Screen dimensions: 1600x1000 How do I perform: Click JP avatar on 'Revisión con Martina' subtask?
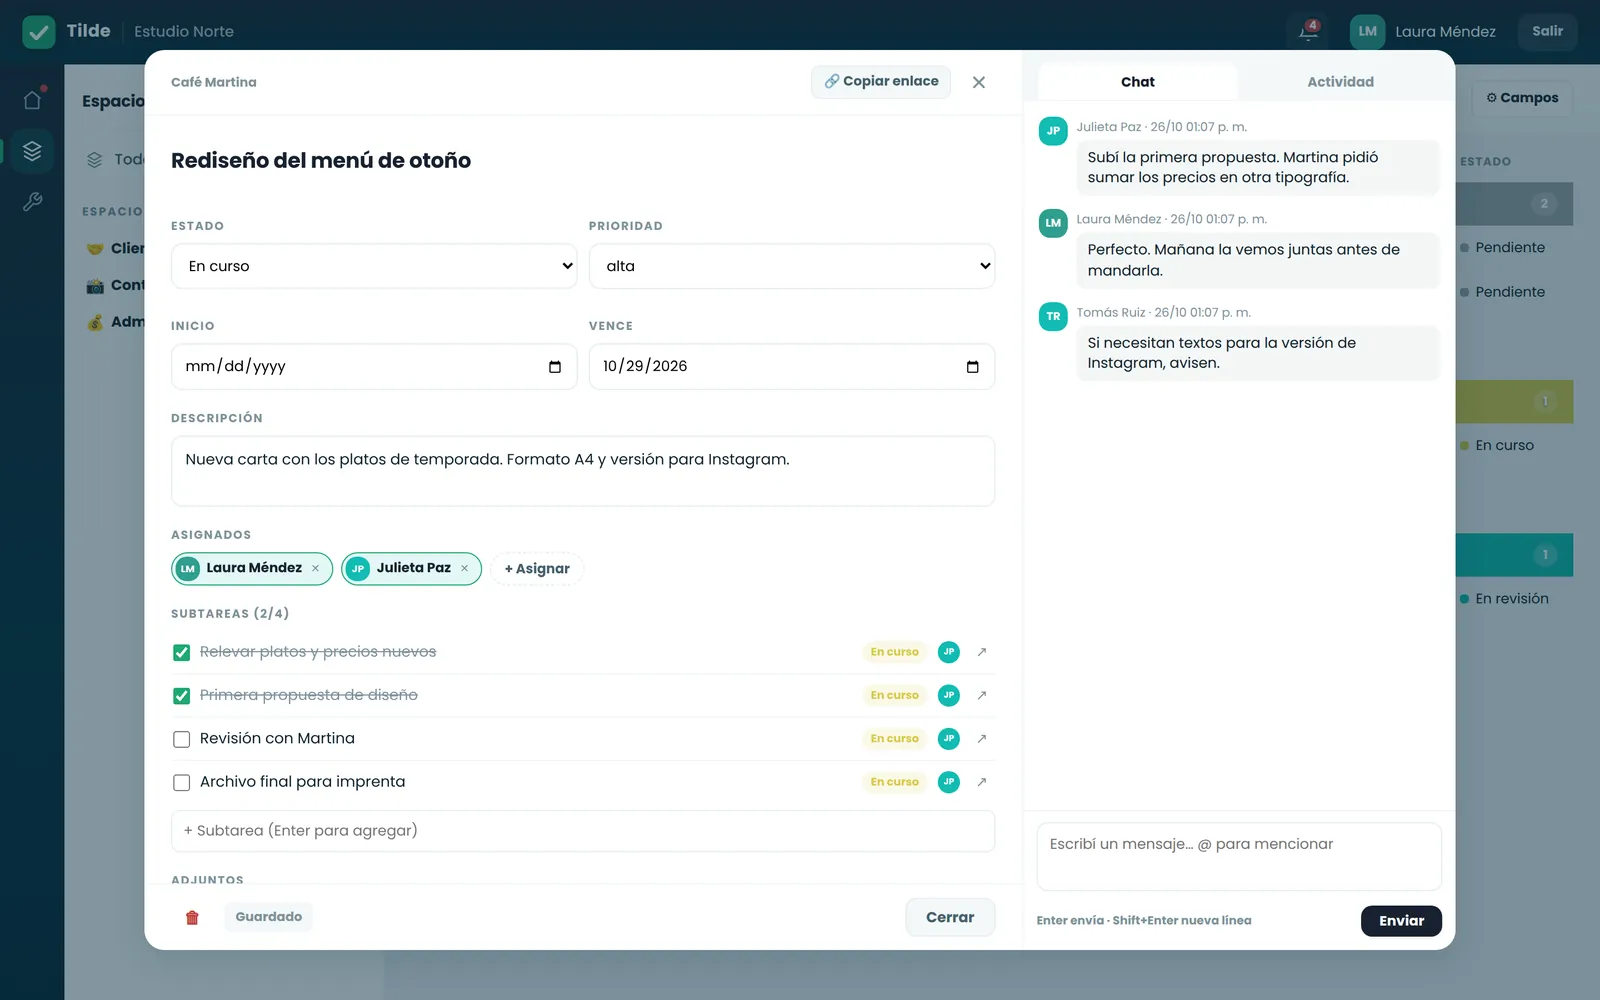(x=949, y=739)
